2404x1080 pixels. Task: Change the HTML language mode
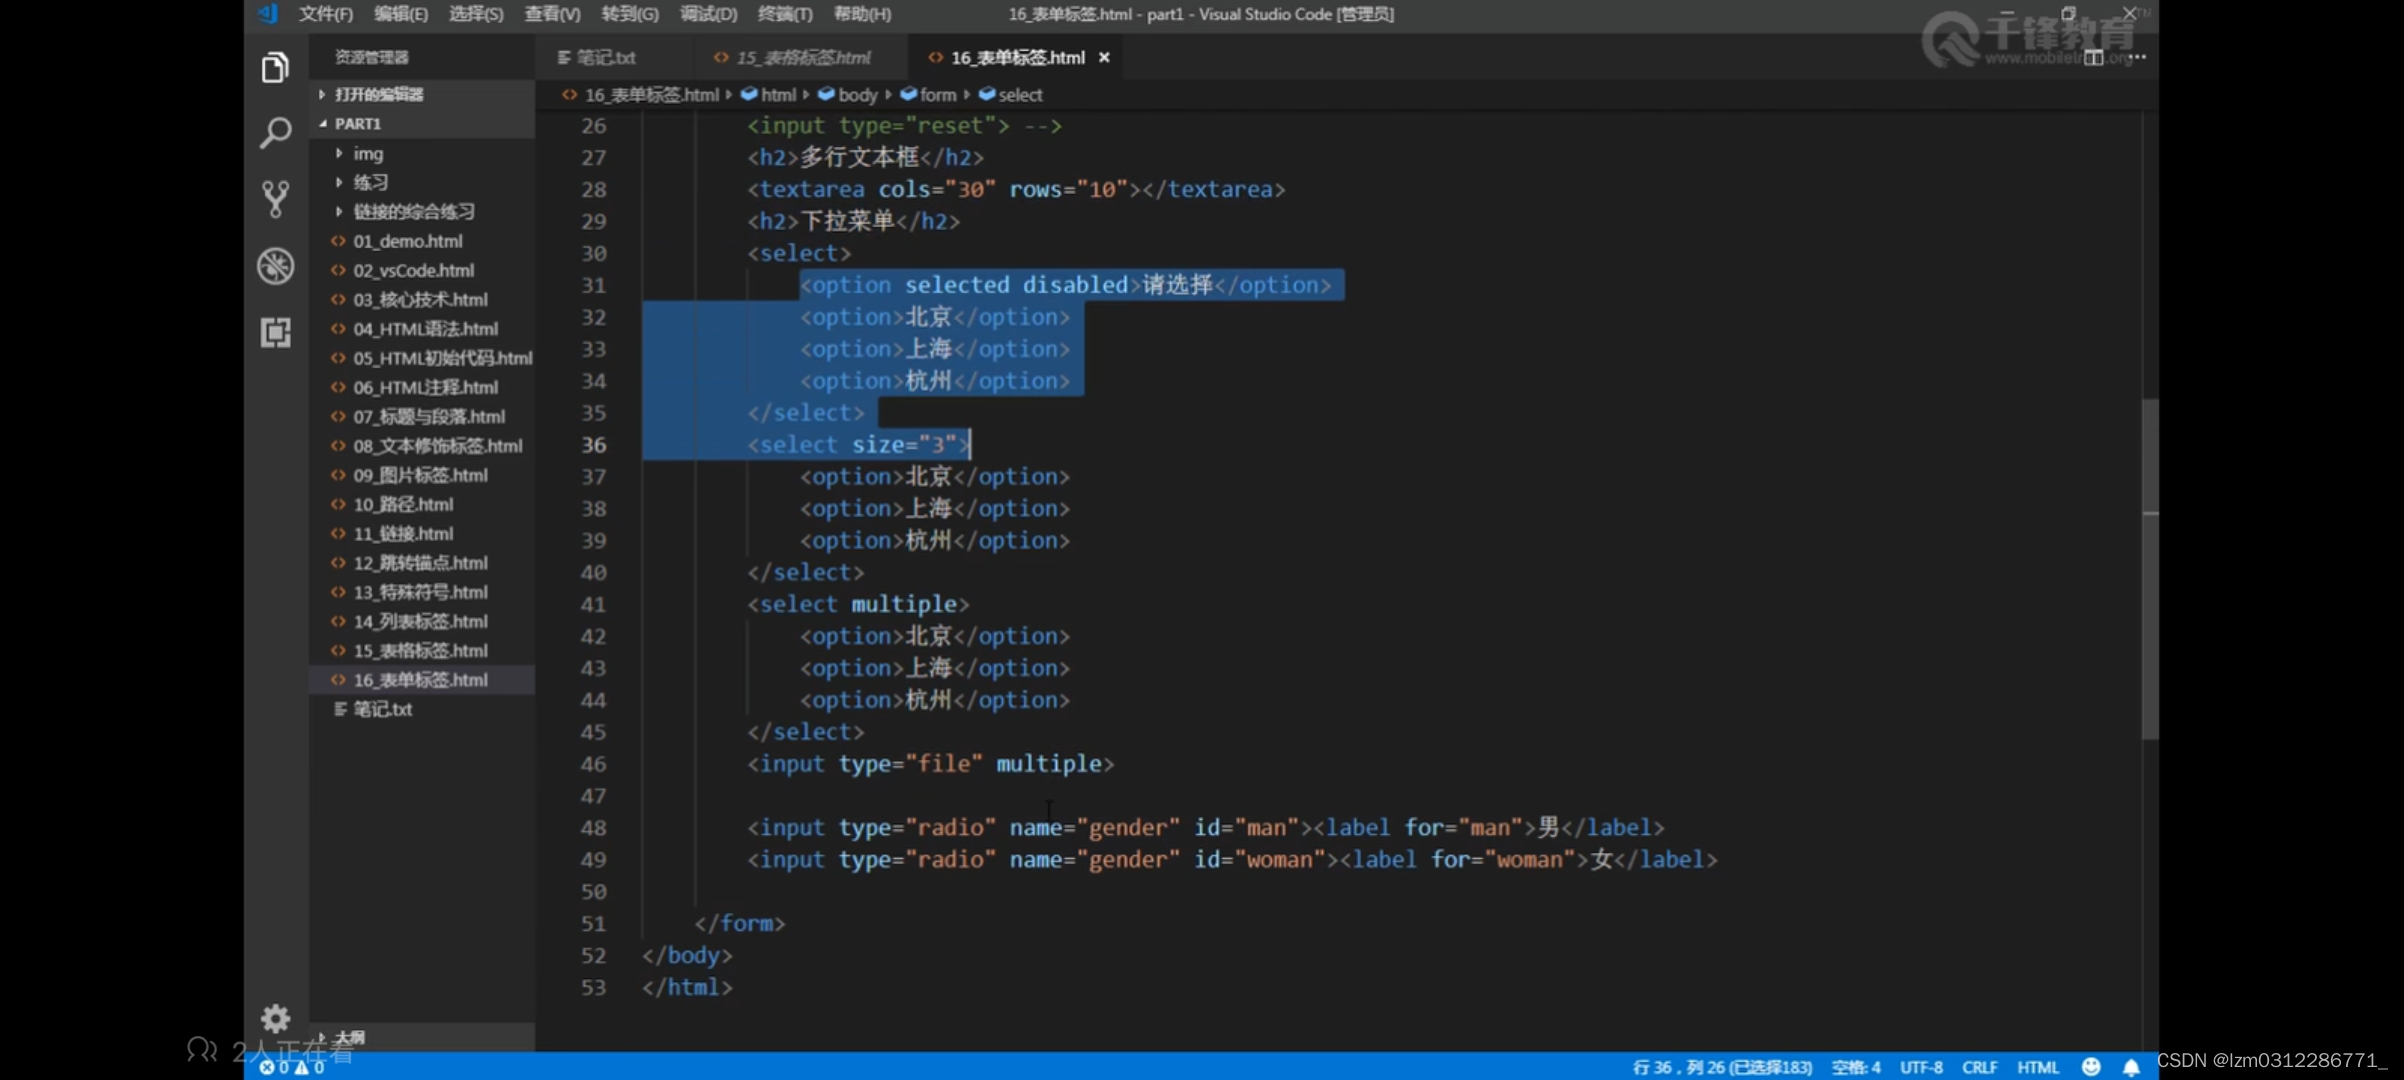point(2038,1067)
